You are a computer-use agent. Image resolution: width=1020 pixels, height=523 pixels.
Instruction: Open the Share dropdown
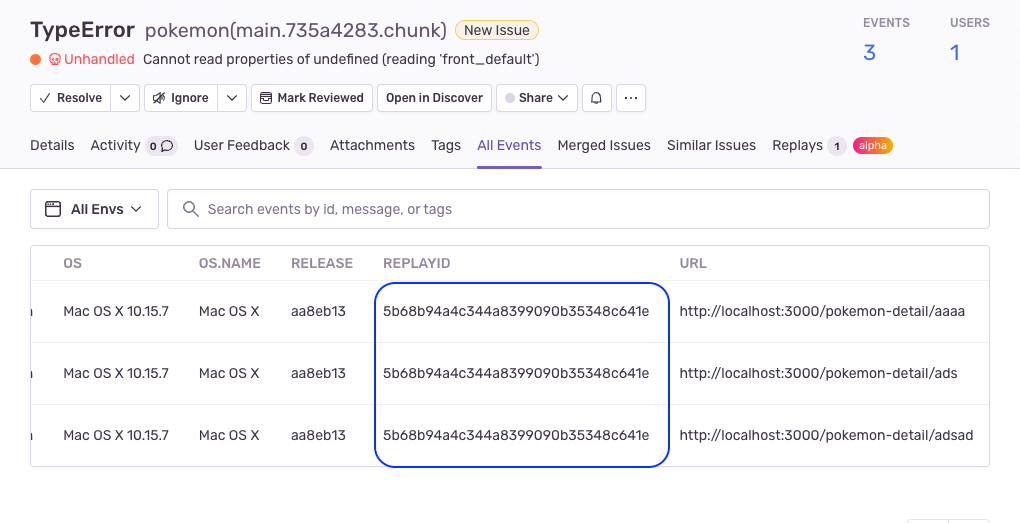tap(537, 98)
